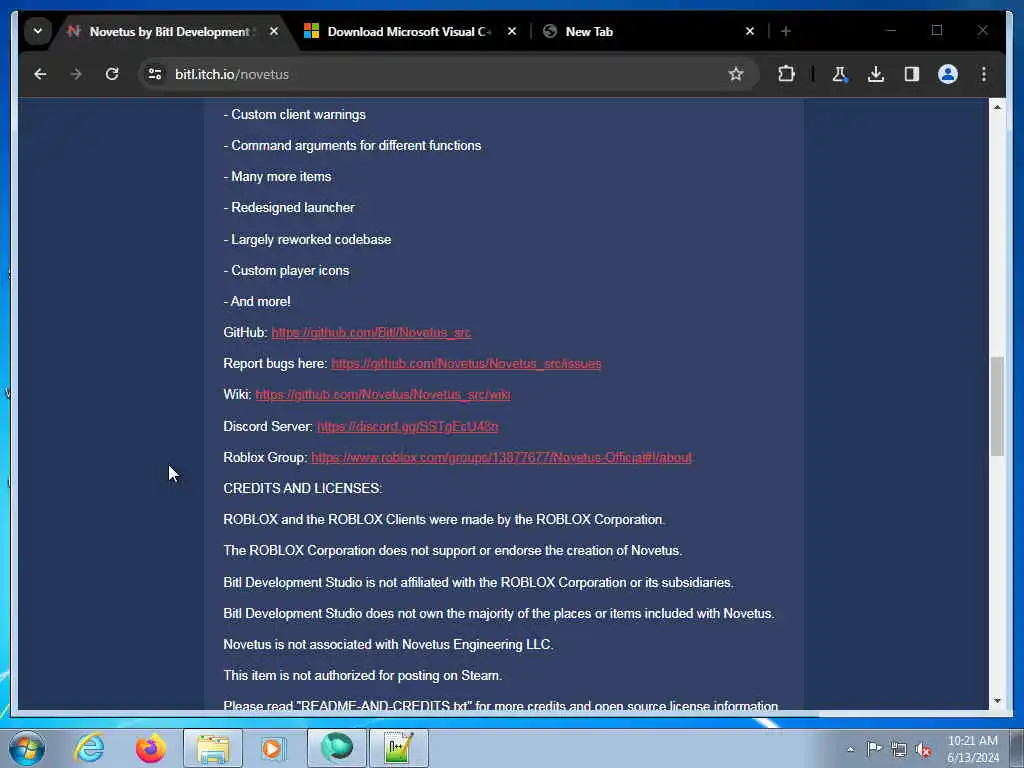Launch Firefox from the taskbar

coord(150,748)
